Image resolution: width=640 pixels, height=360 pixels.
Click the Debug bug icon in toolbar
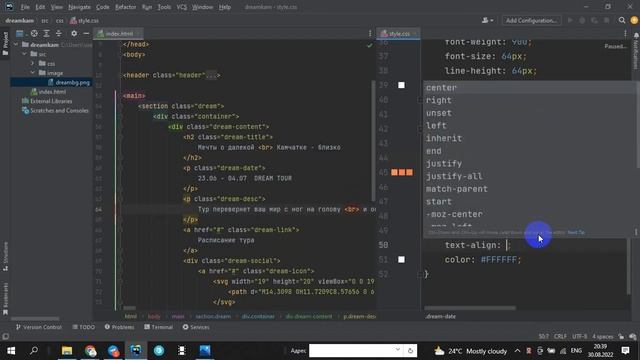point(582,20)
